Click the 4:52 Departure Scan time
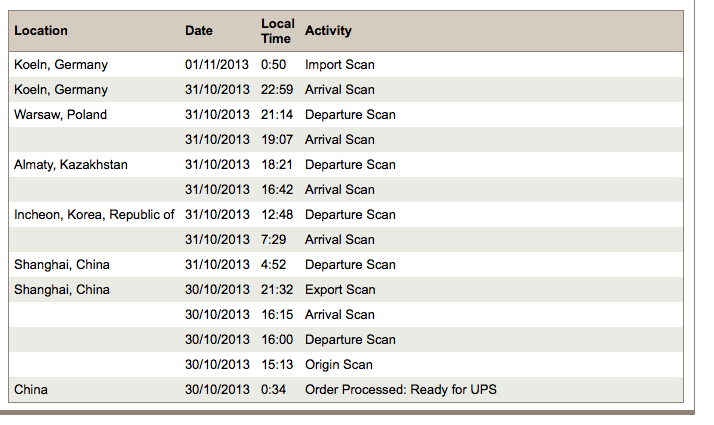 274,265
